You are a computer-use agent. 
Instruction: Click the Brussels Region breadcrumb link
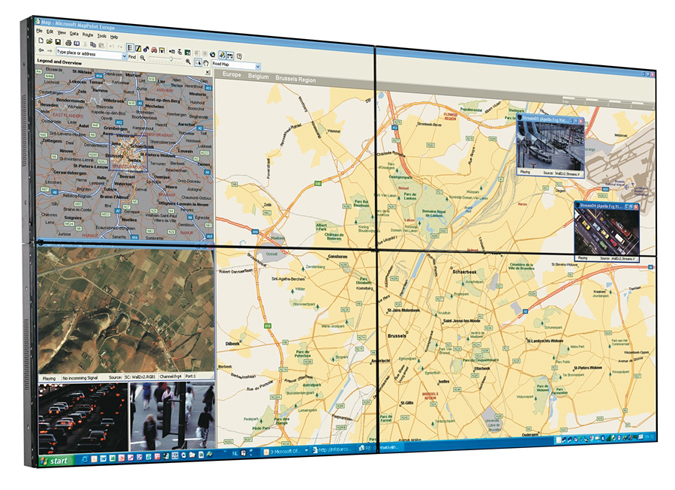click(301, 76)
